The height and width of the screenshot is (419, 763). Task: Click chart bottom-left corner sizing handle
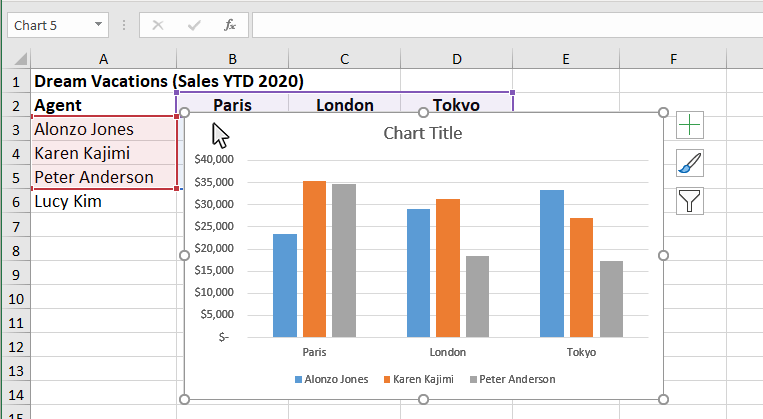click(x=184, y=399)
